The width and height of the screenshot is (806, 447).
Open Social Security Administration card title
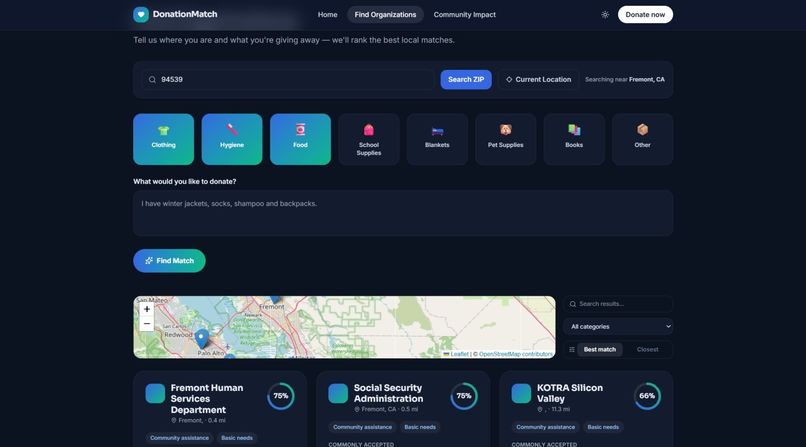(389, 393)
